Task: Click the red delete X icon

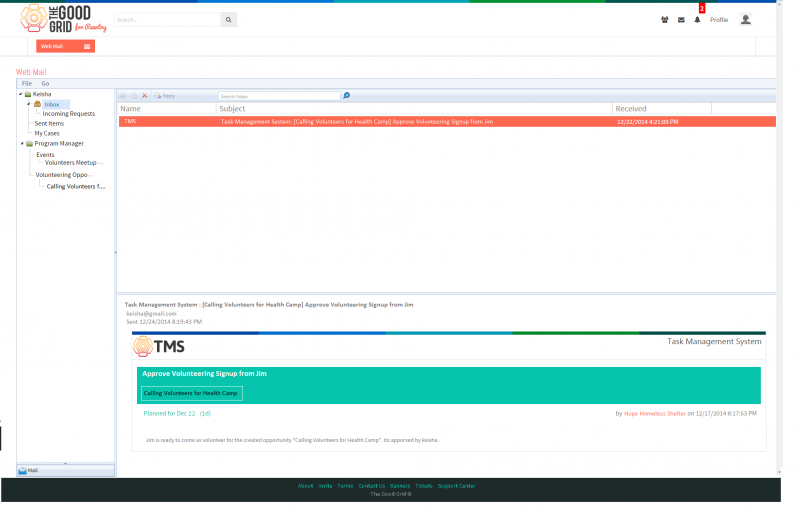Action: click(x=145, y=96)
